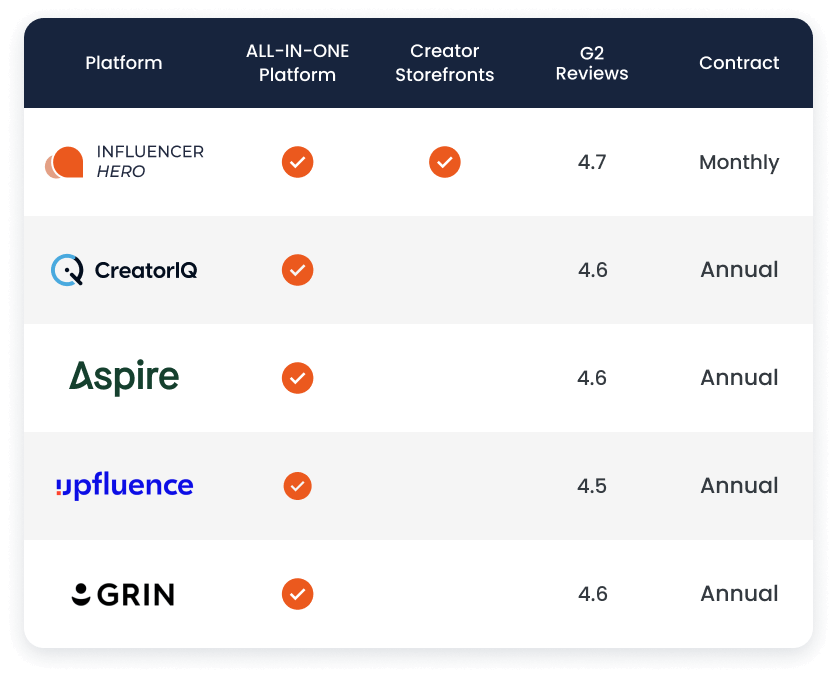This screenshot has height=678, width=837.
Task: Click upfluence's 4.5 G2 rating
Action: (x=592, y=486)
